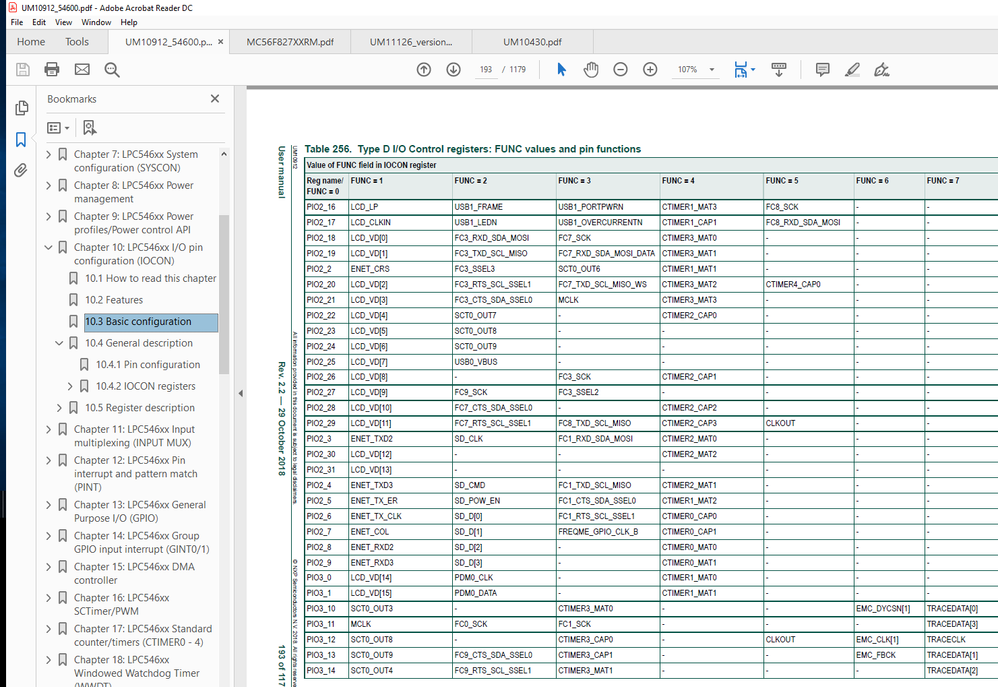The height and width of the screenshot is (687, 998).
Task: Switch to MC56F827XXRM.pdf tab
Action: pyautogui.click(x=290, y=42)
